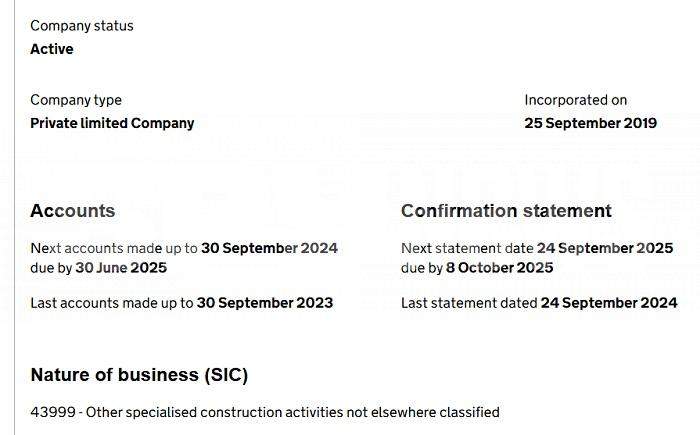Click the Next accounts made up to text
The height and width of the screenshot is (435, 700).
click(114, 248)
